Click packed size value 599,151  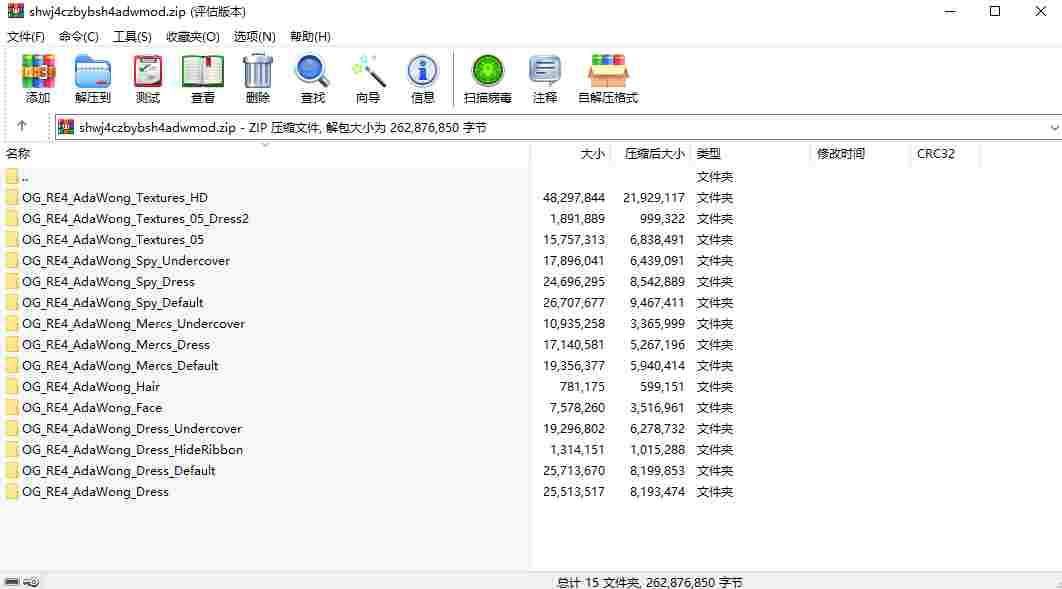pos(662,387)
